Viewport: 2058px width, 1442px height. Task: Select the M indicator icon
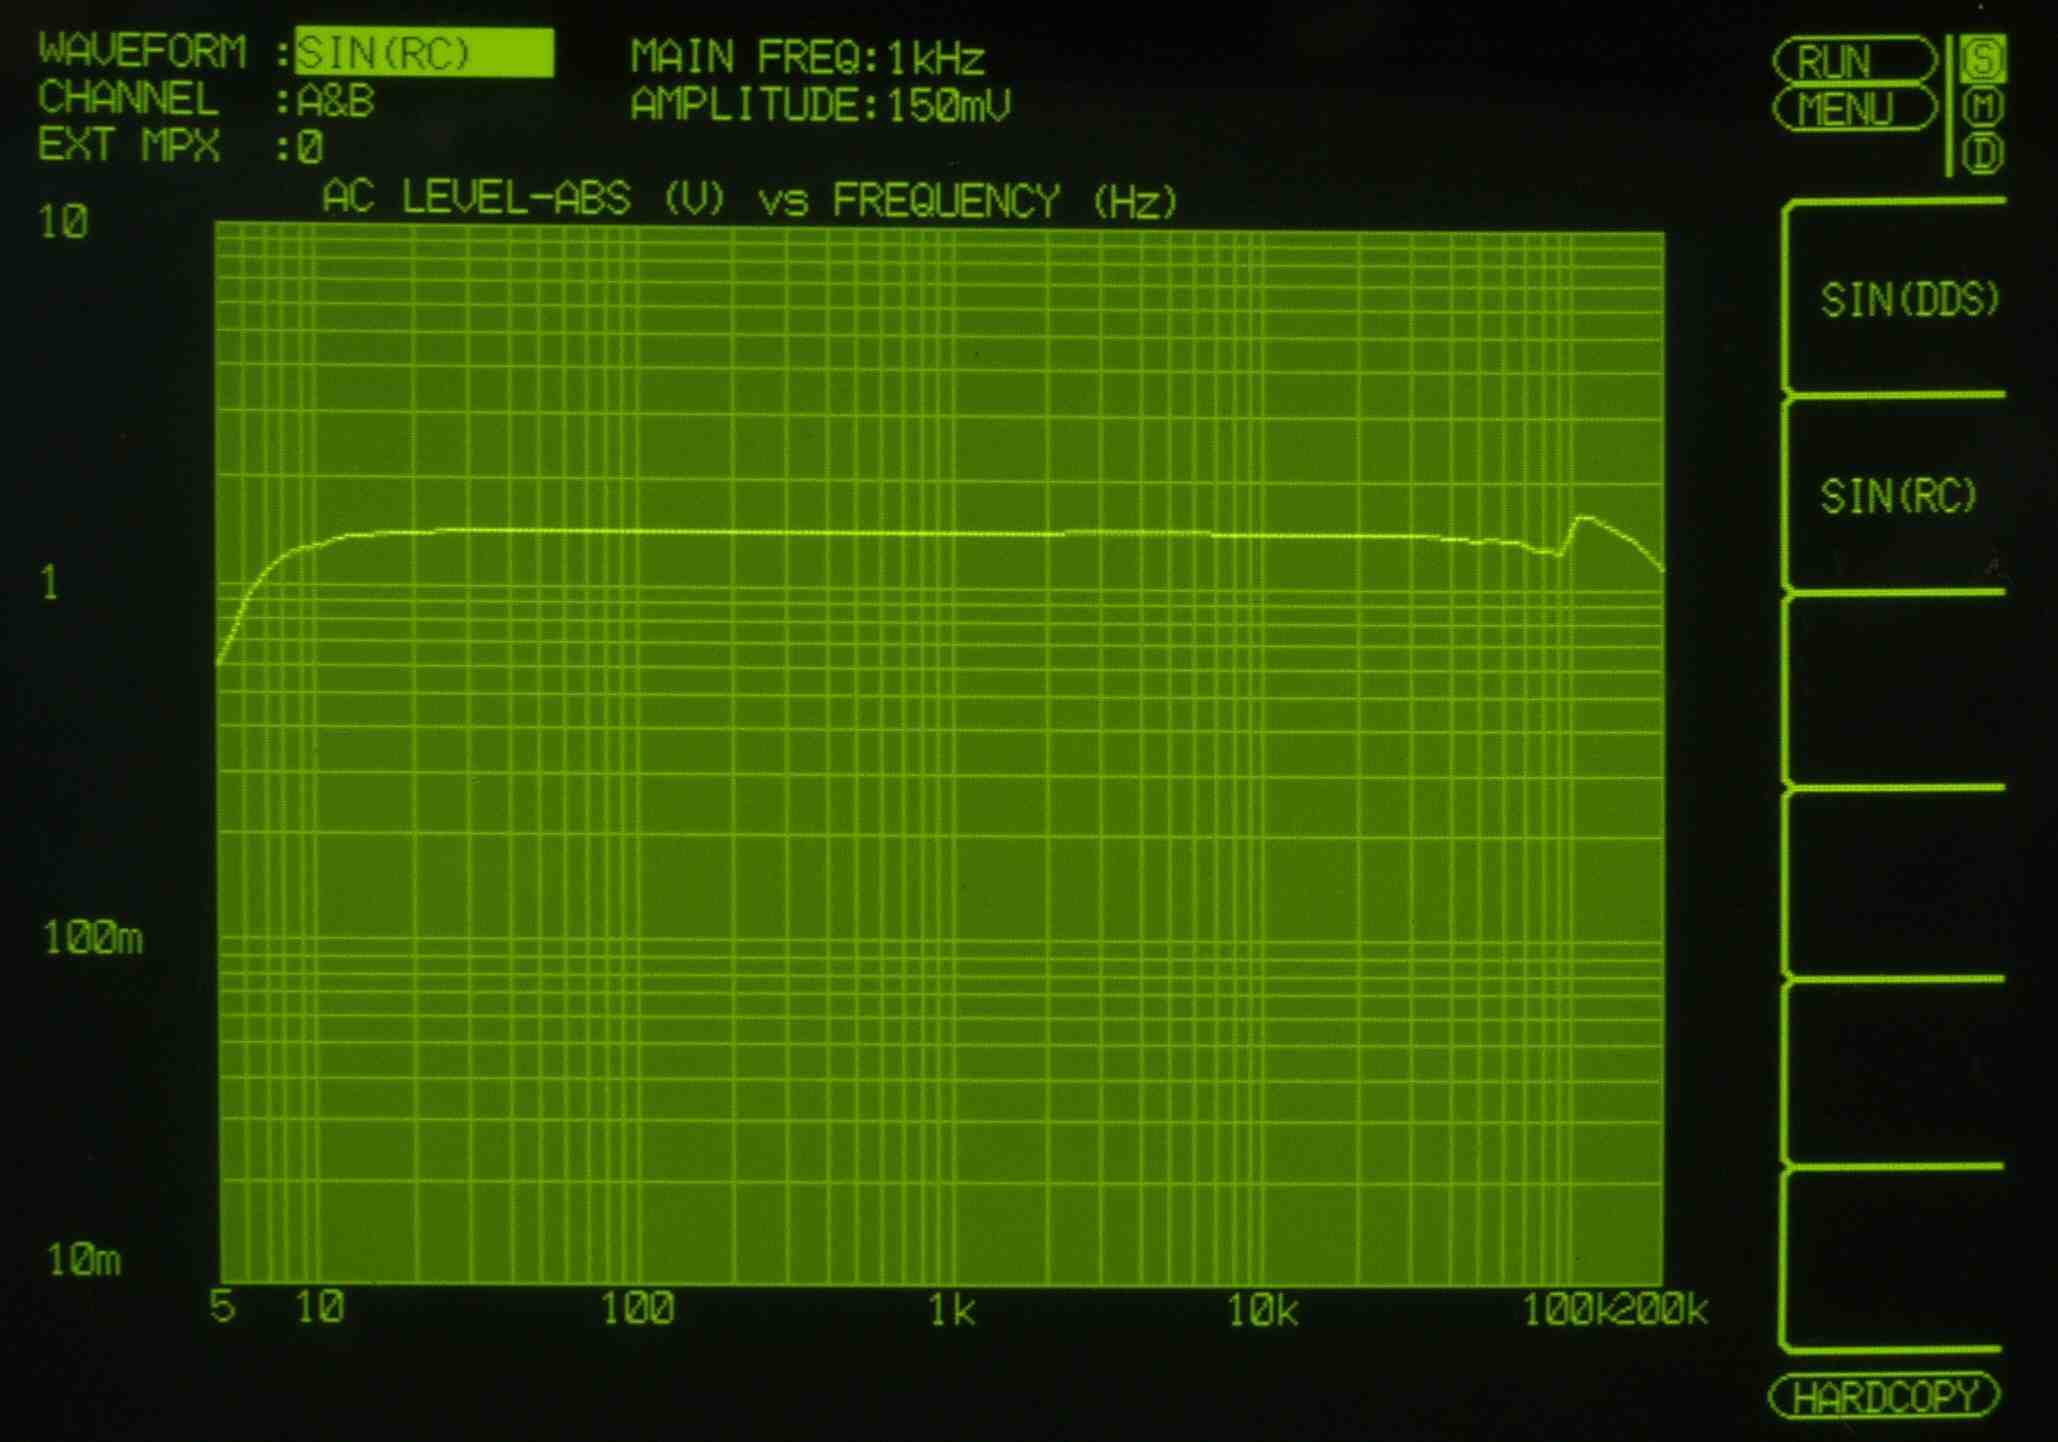(1983, 106)
